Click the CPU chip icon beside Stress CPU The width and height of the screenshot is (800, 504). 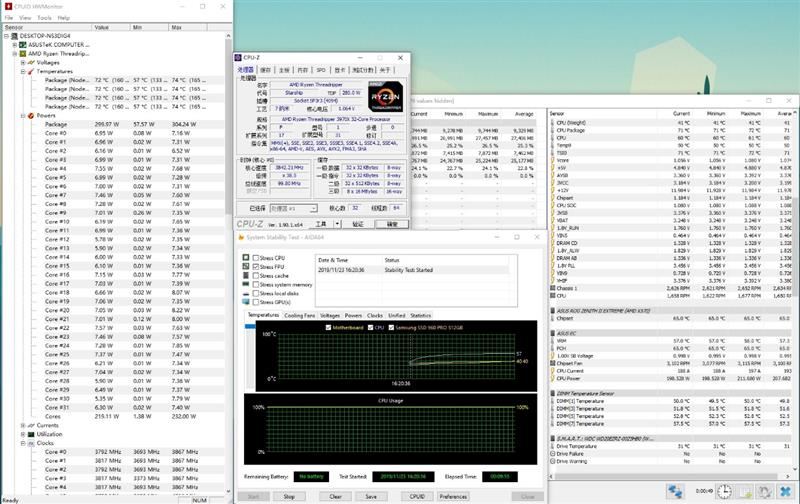click(246, 258)
